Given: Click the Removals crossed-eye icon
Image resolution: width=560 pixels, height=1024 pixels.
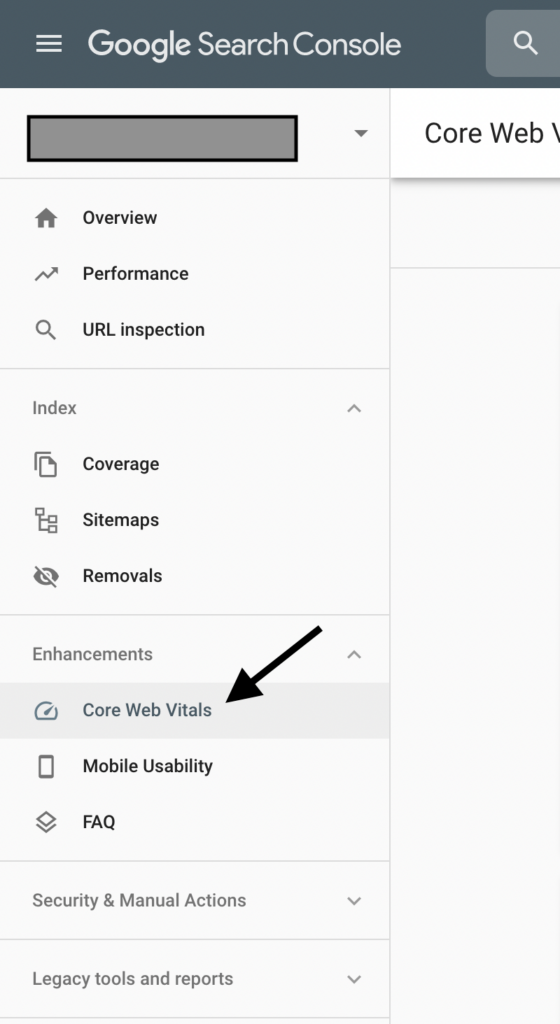Looking at the screenshot, I should click(x=46, y=576).
